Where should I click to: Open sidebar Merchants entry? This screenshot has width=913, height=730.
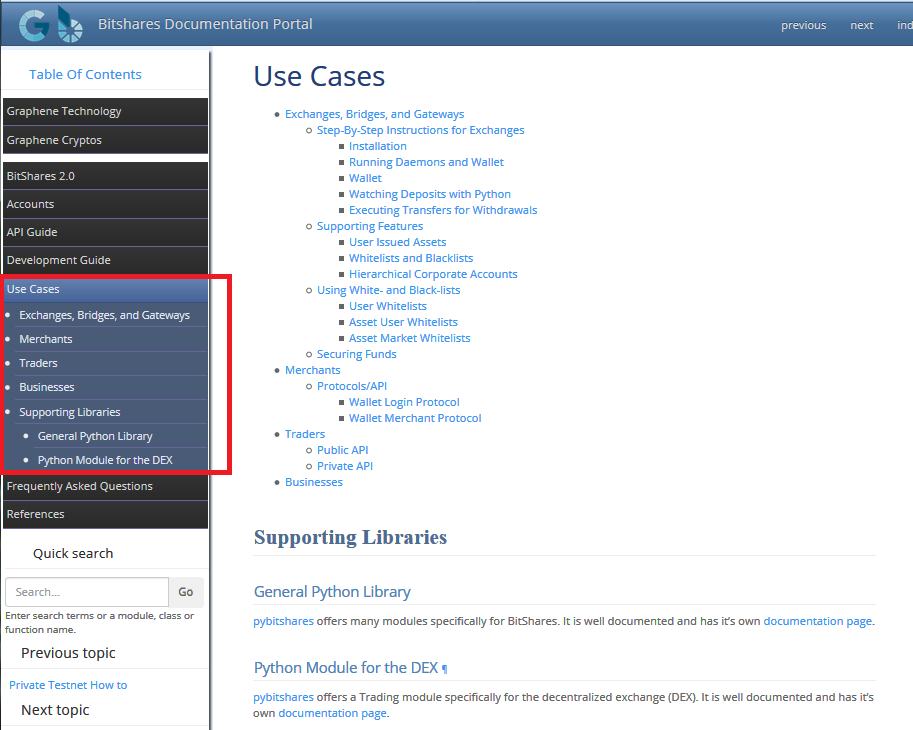pyautogui.click(x=46, y=339)
